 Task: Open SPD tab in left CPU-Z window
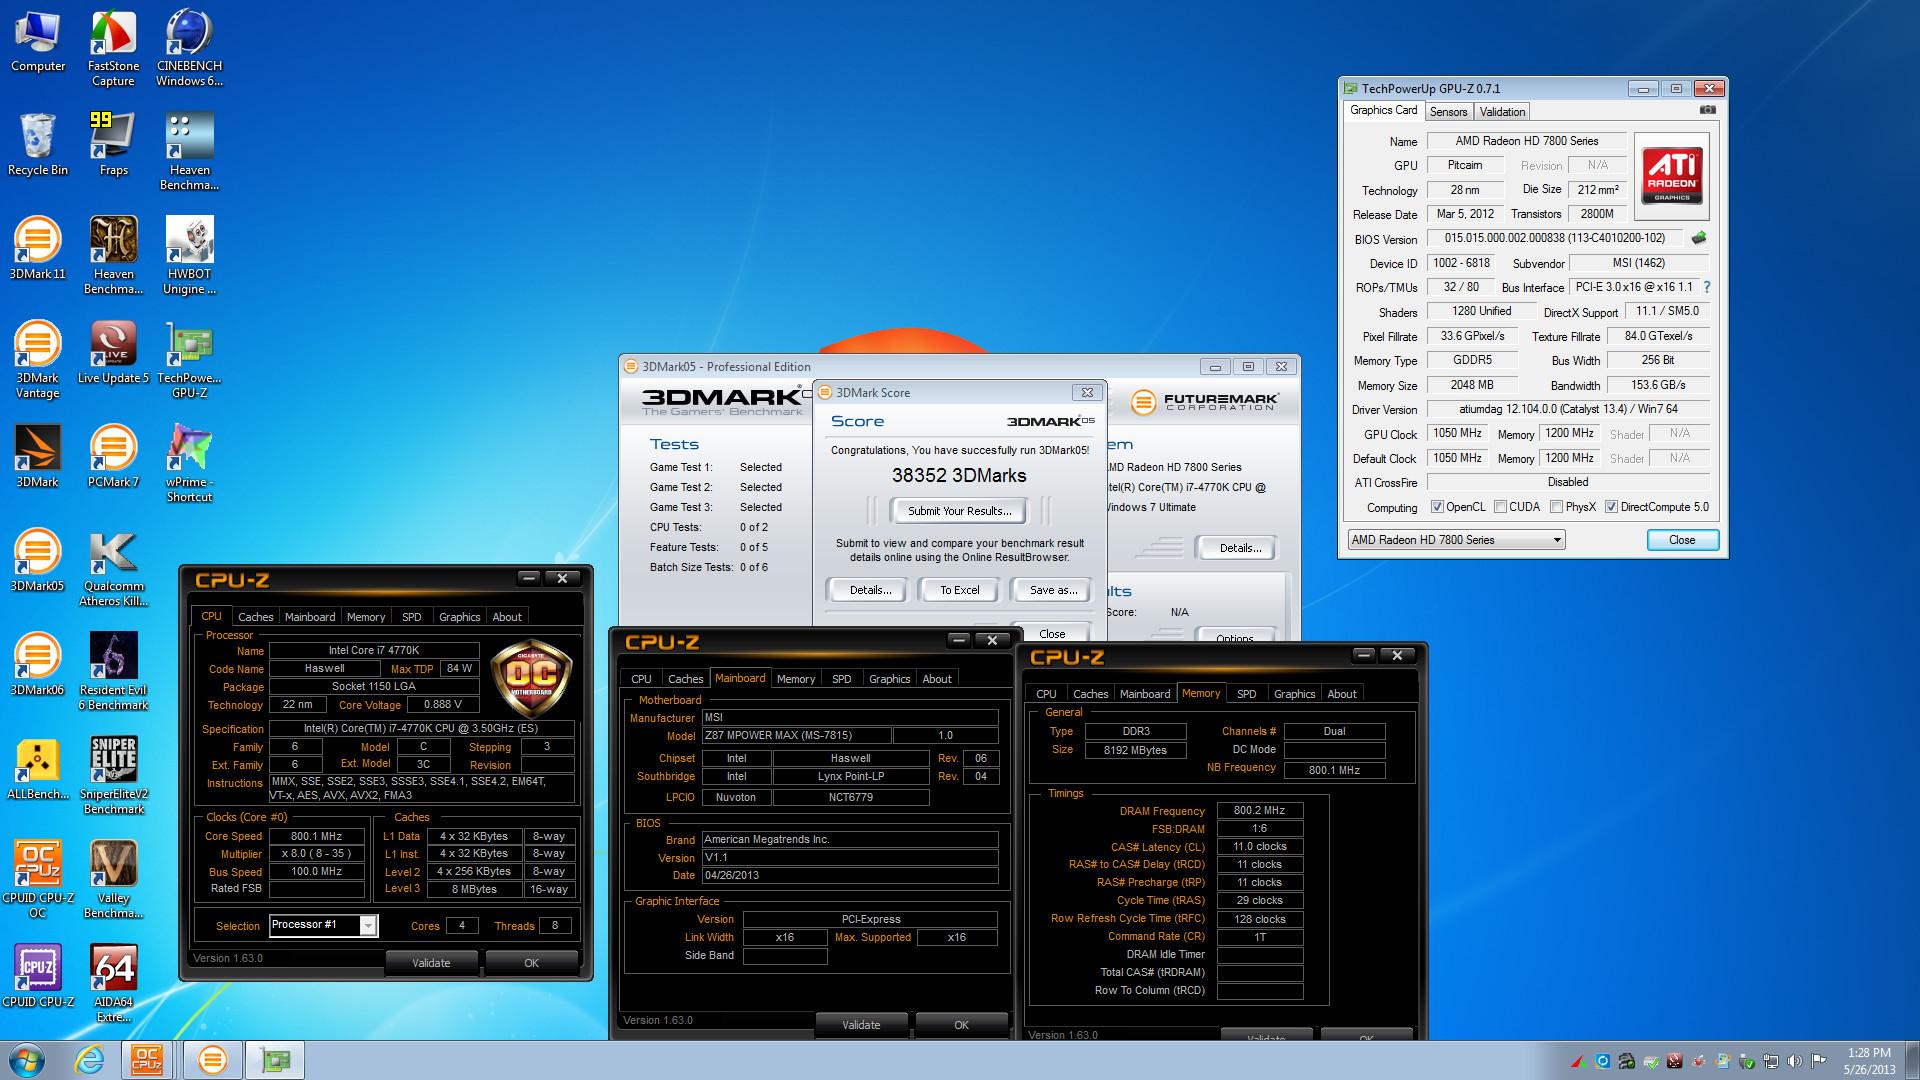(x=411, y=617)
